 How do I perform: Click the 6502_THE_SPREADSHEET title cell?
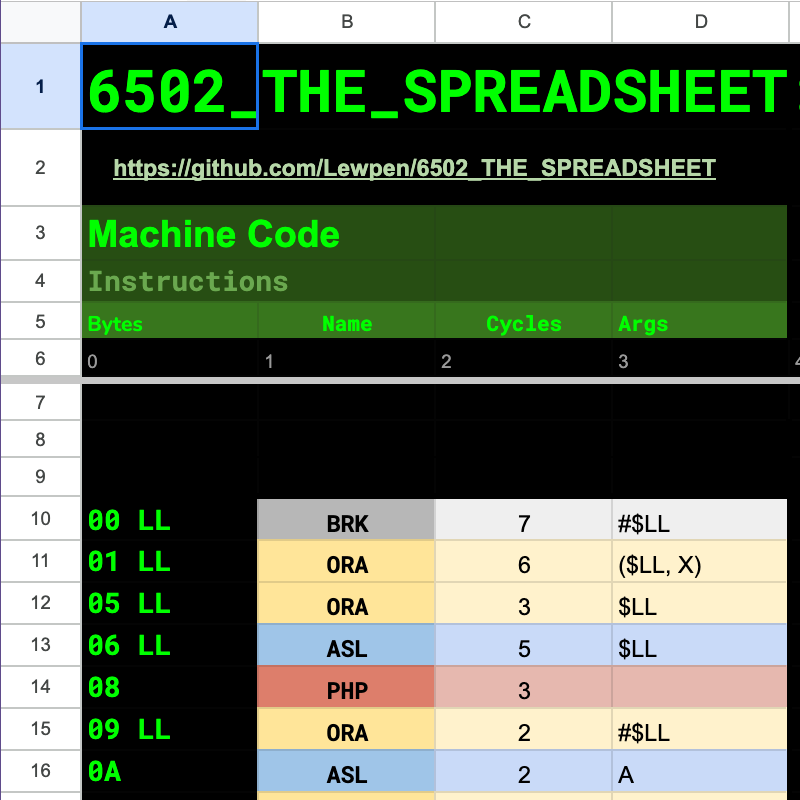point(169,88)
